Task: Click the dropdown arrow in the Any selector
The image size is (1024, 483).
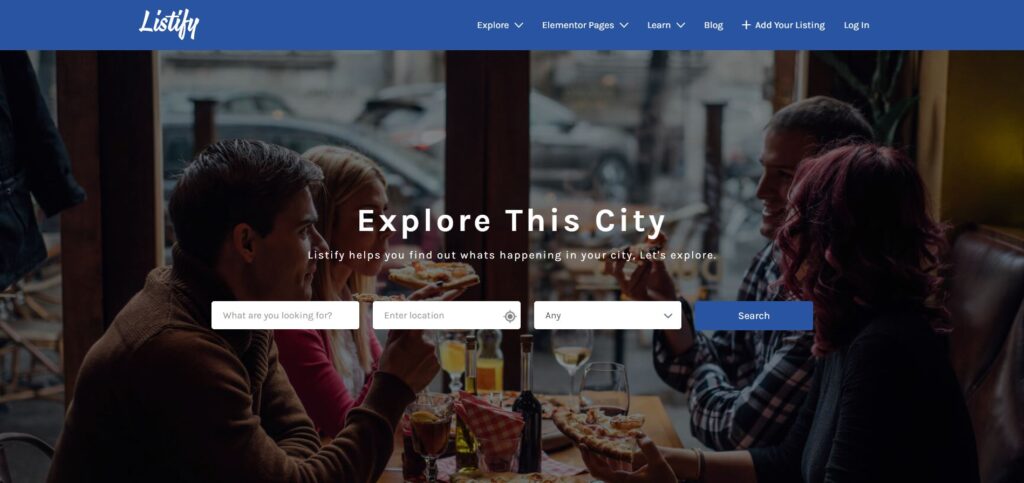Action: click(x=668, y=316)
